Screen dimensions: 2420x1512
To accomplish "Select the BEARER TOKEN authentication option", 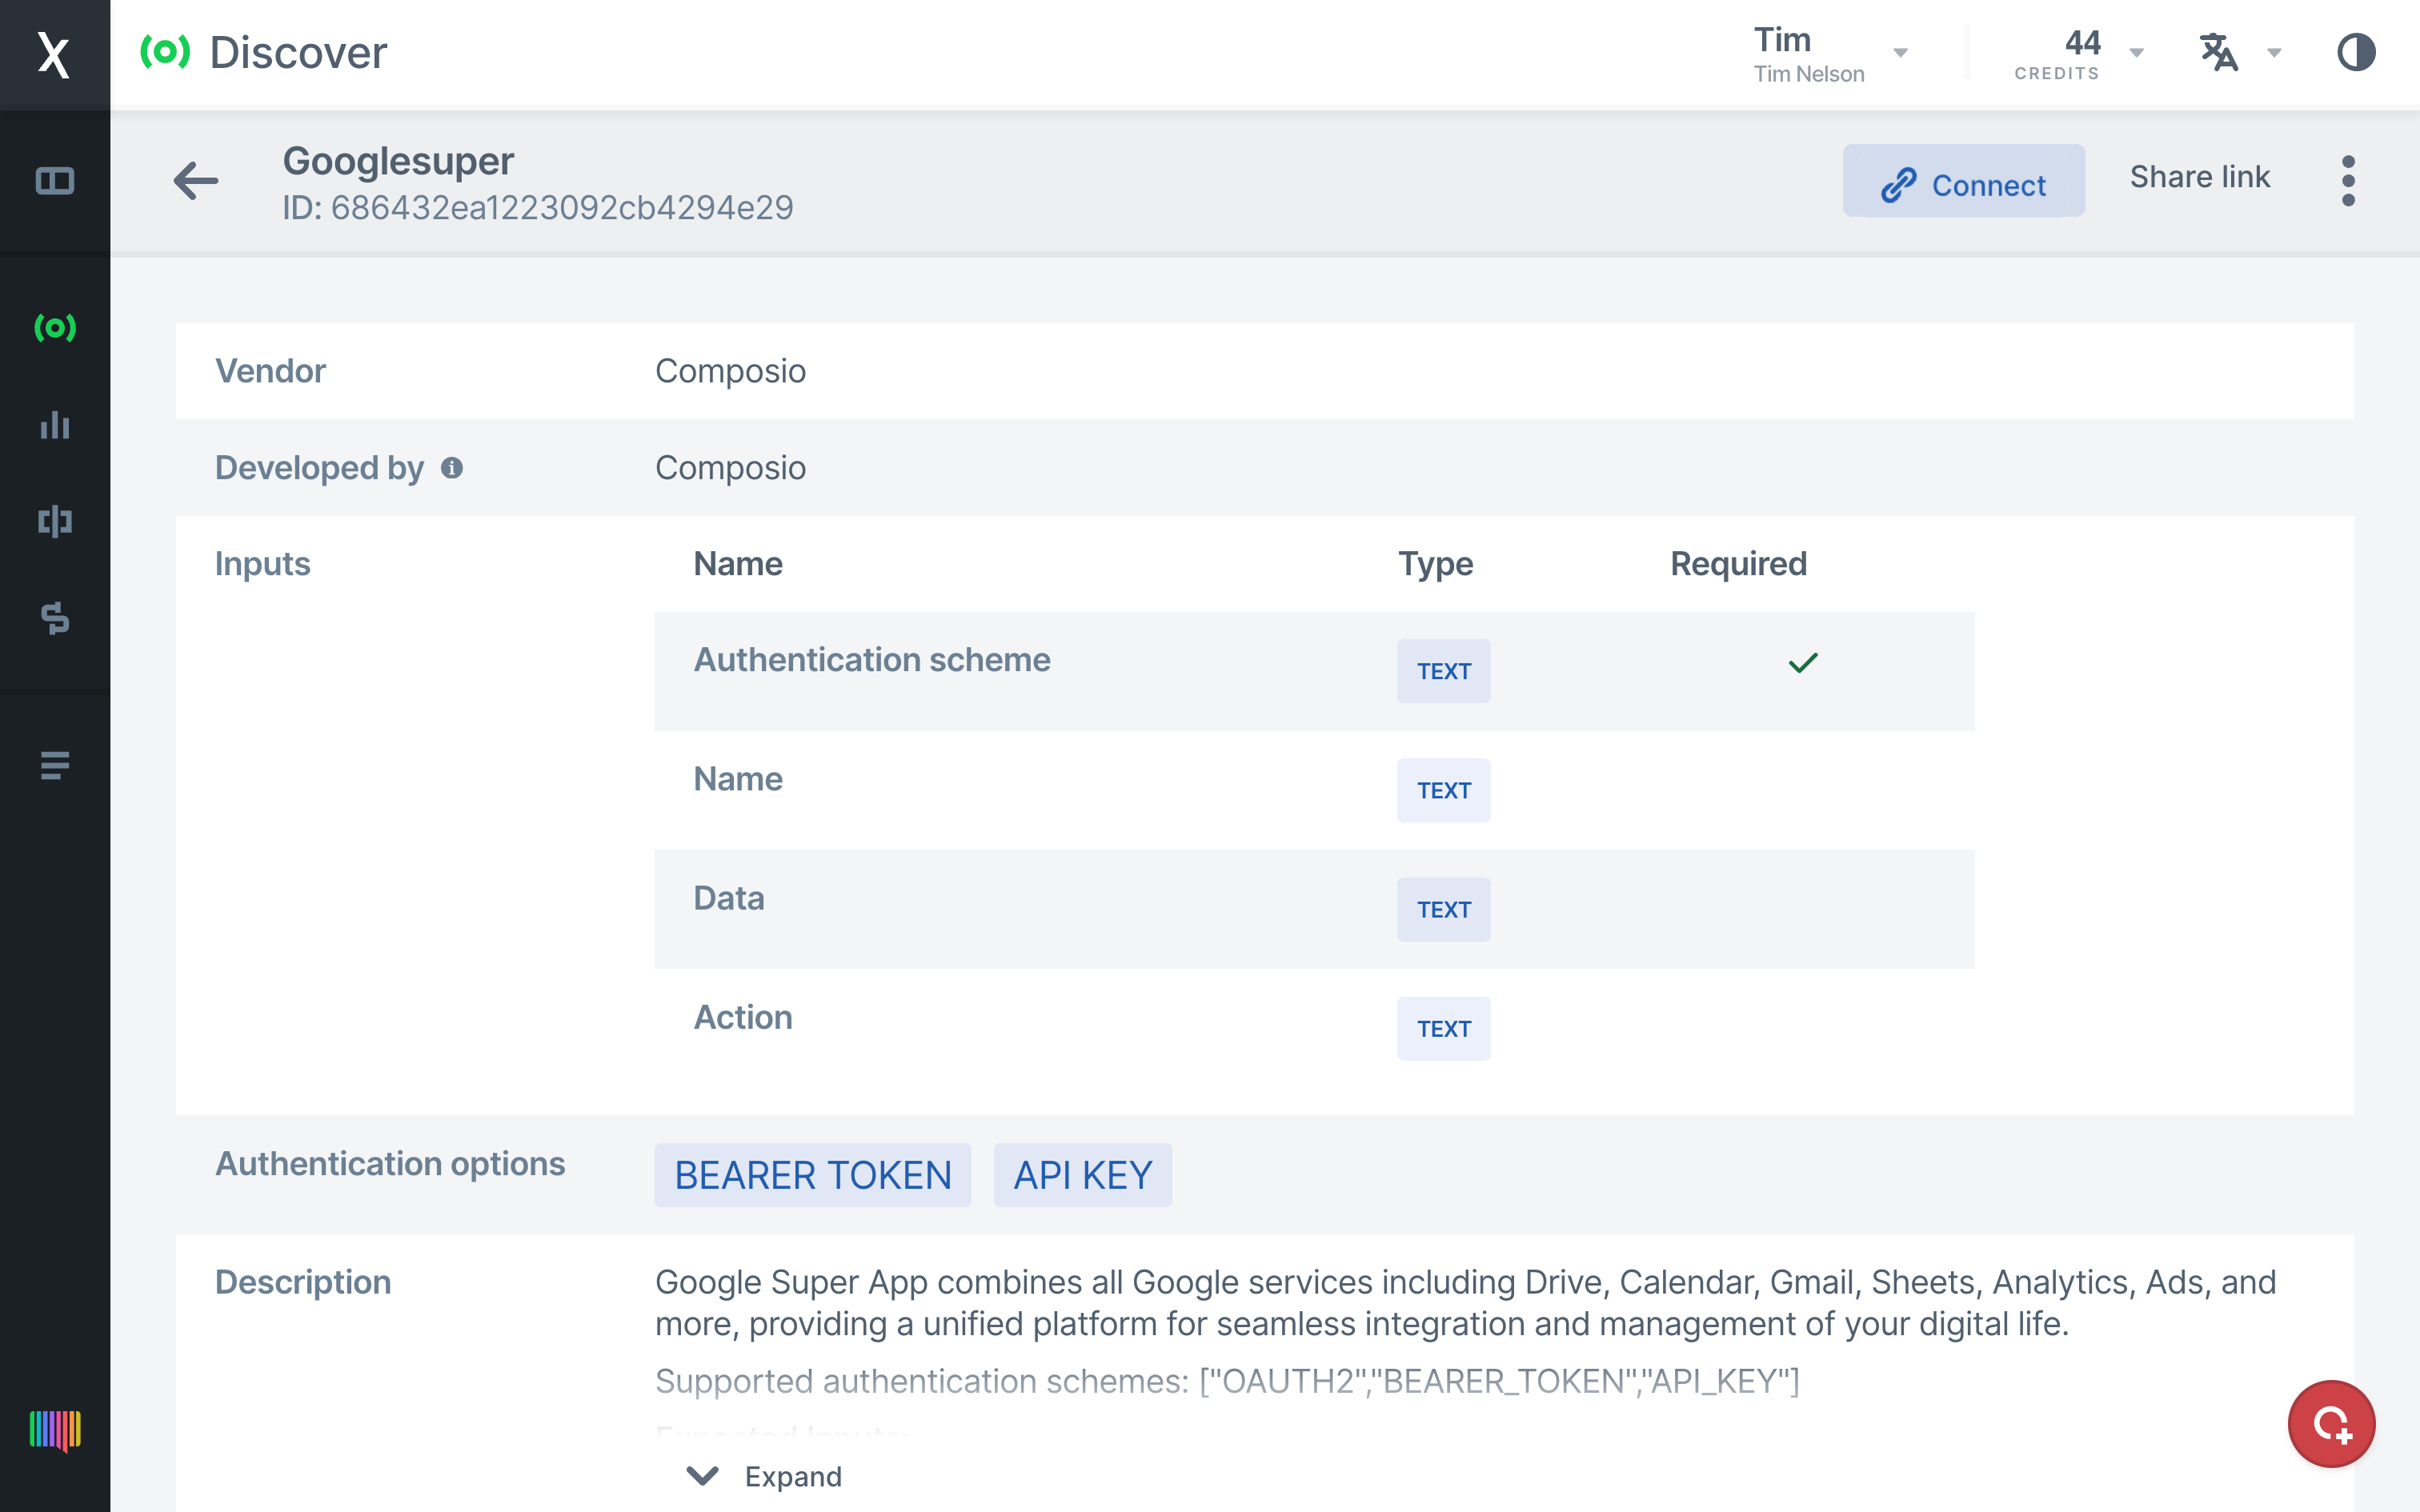I will pos(812,1175).
